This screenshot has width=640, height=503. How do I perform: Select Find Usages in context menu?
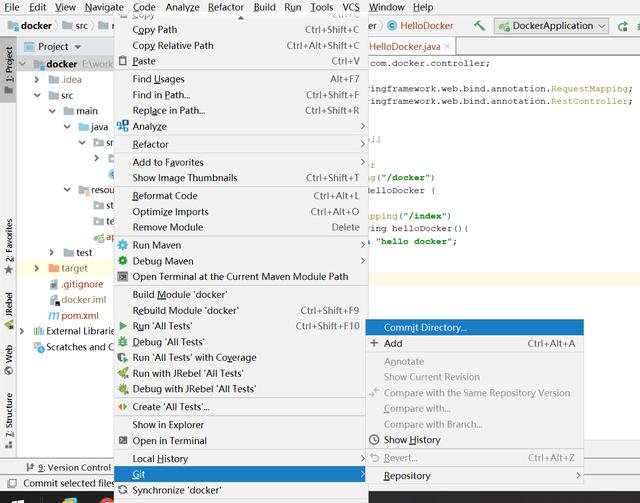[241, 79]
